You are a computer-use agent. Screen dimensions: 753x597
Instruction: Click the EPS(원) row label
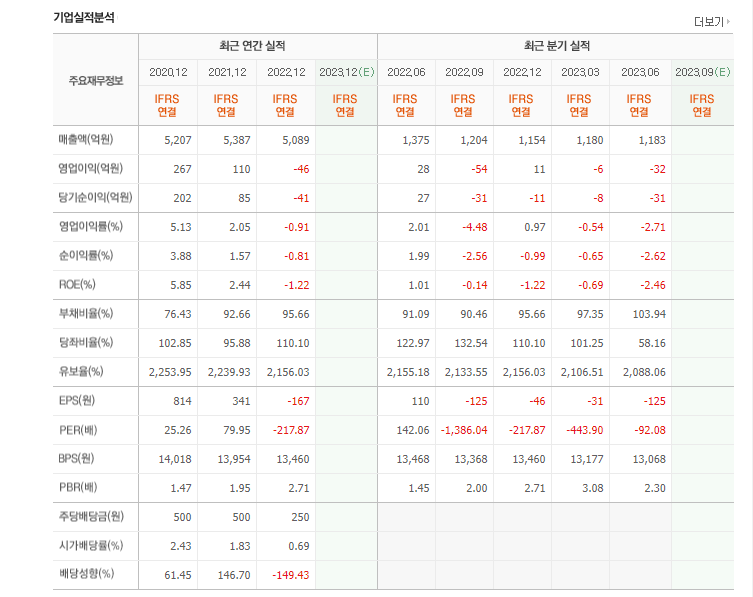[x=77, y=400]
